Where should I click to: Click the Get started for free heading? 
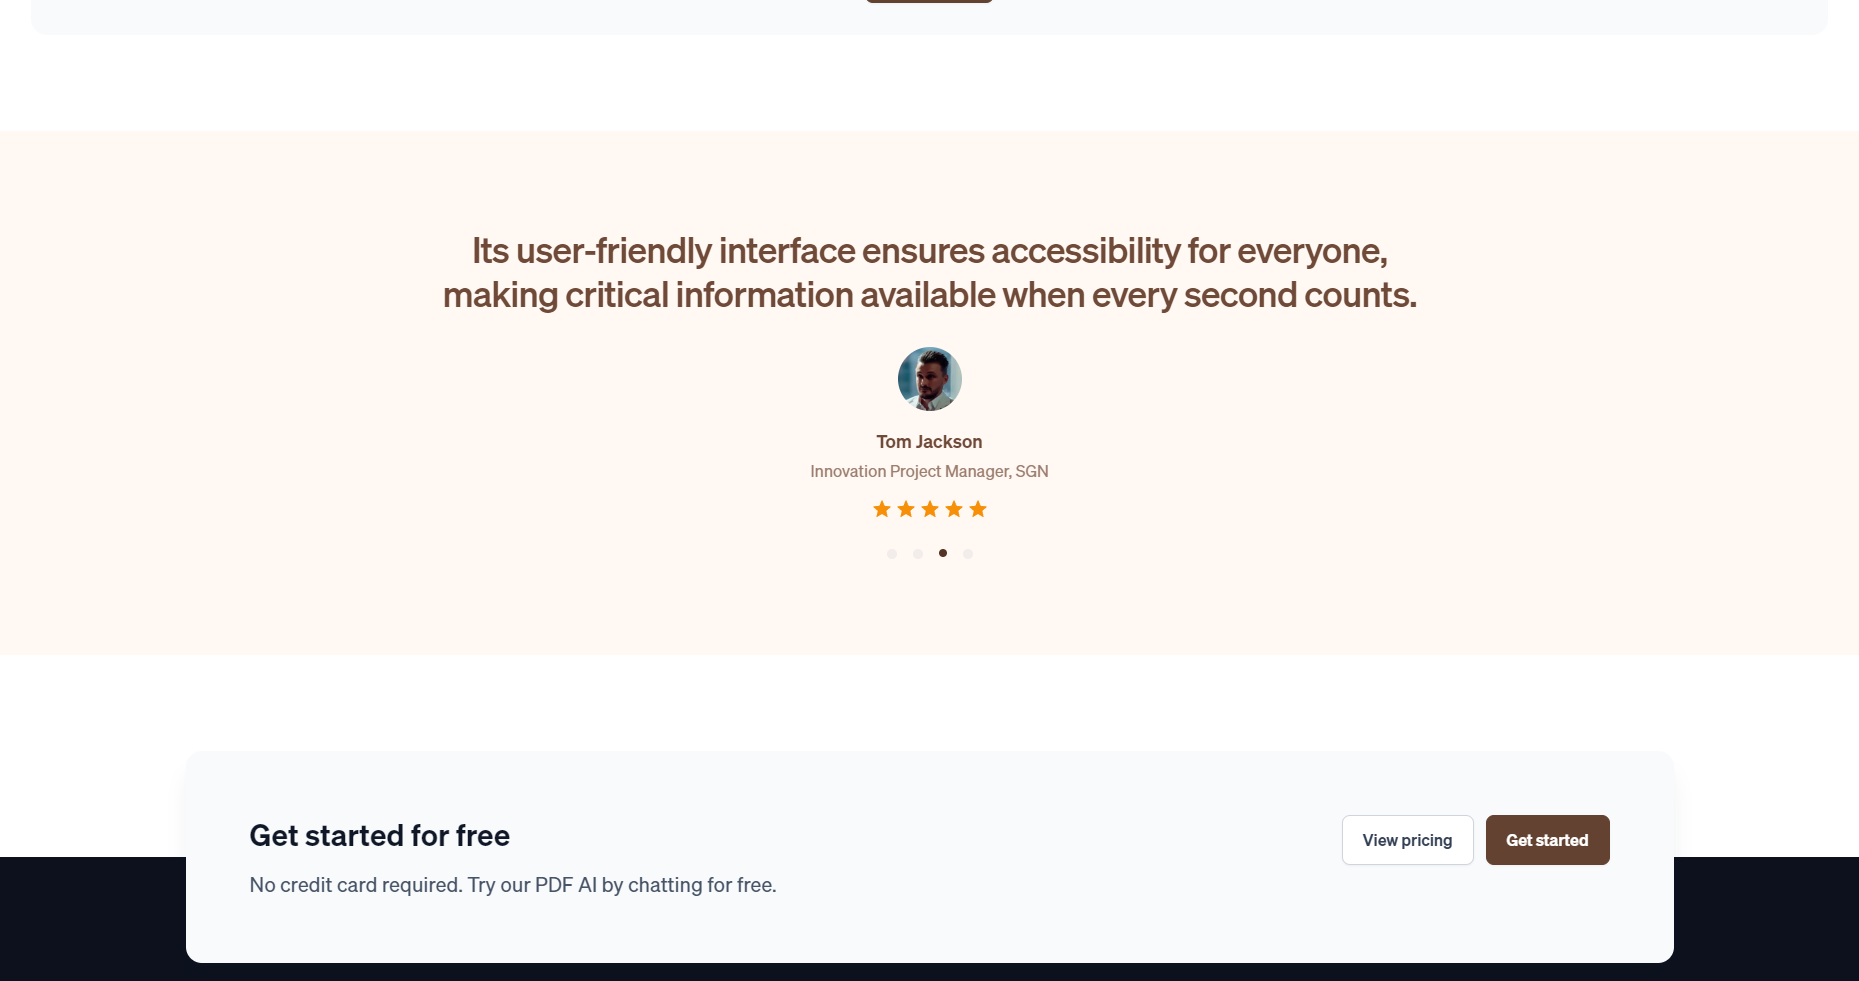379,835
